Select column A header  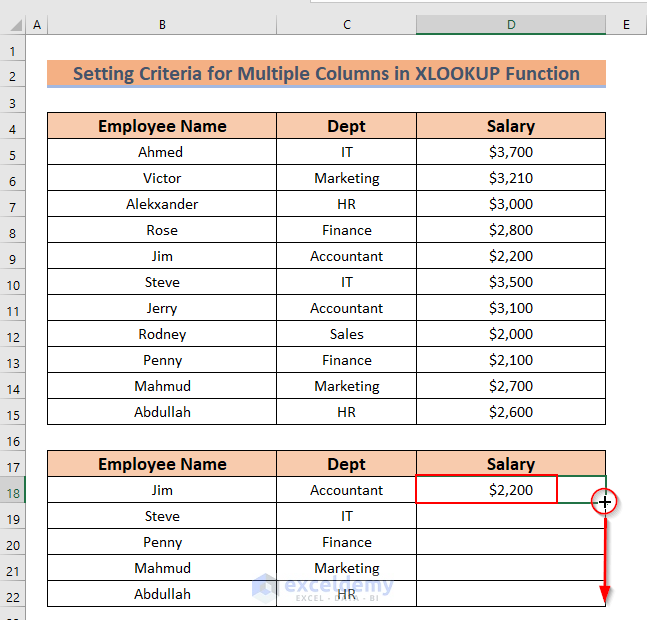(x=37, y=25)
